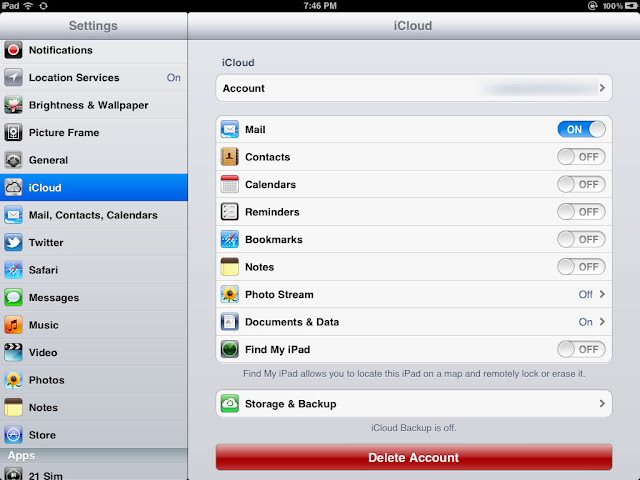The height and width of the screenshot is (480, 640).
Task: Tap the Notifications icon in sidebar
Action: 13,50
